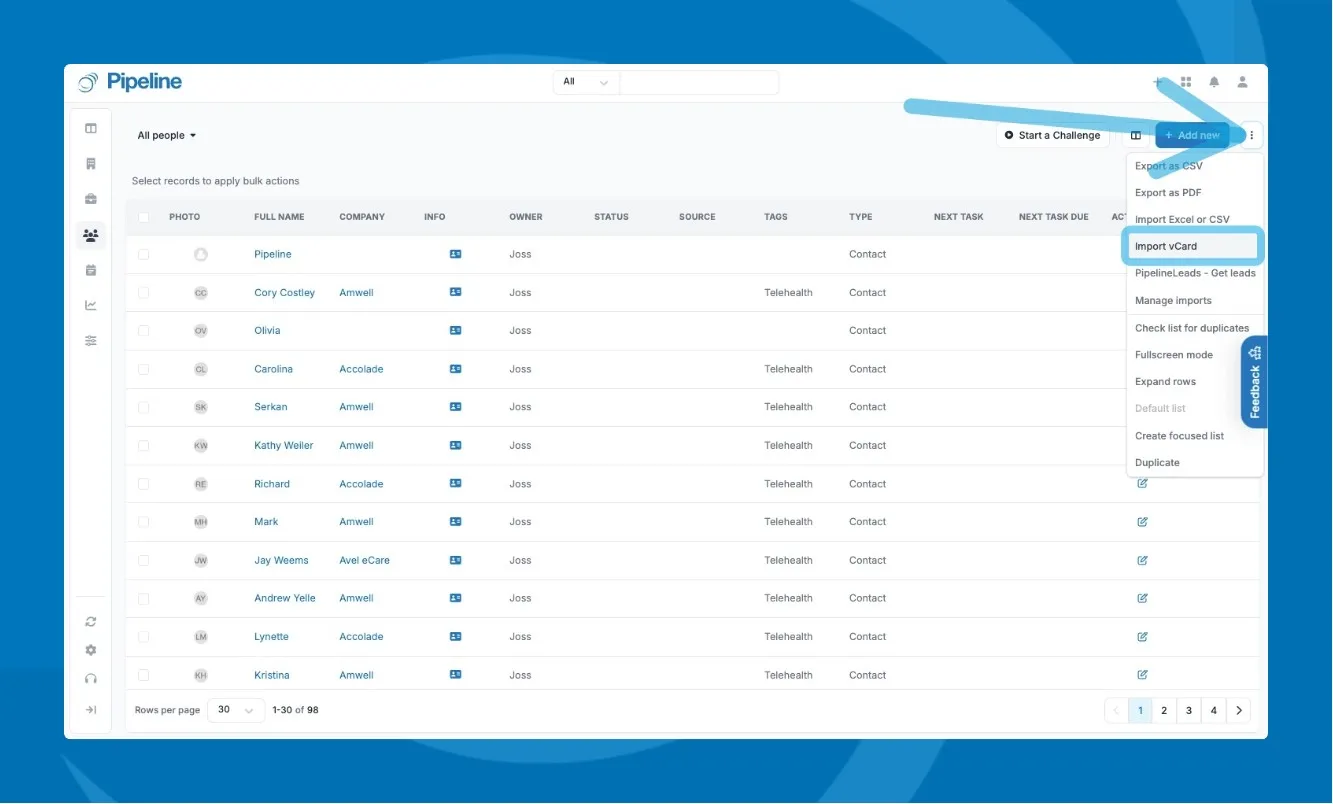Open Cory Costley's contact record
This screenshot has height=804, width=1333.
pyautogui.click(x=284, y=293)
